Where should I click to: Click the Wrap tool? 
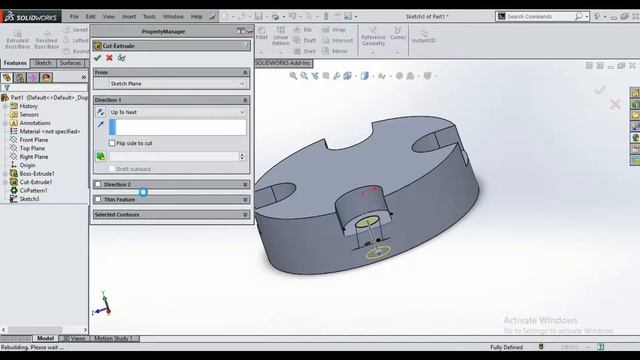333,30
